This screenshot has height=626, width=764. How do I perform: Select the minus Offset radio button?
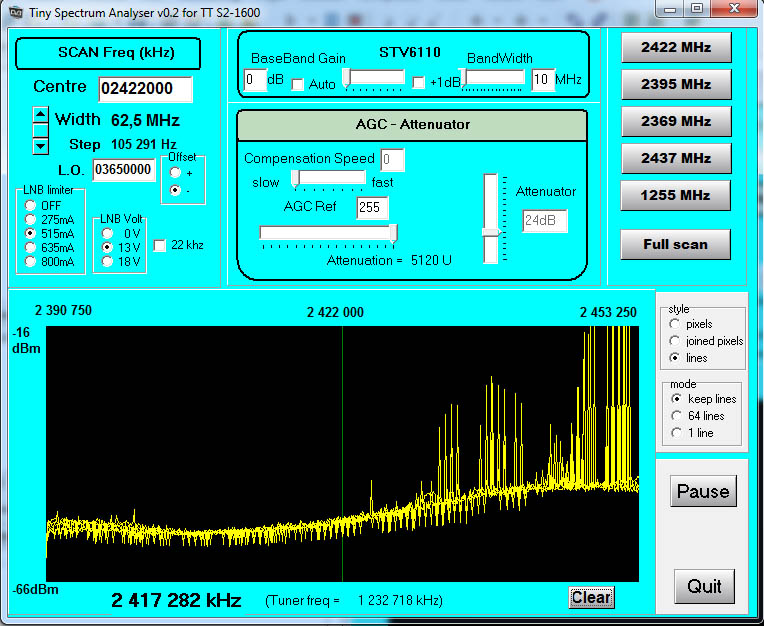(x=175, y=190)
